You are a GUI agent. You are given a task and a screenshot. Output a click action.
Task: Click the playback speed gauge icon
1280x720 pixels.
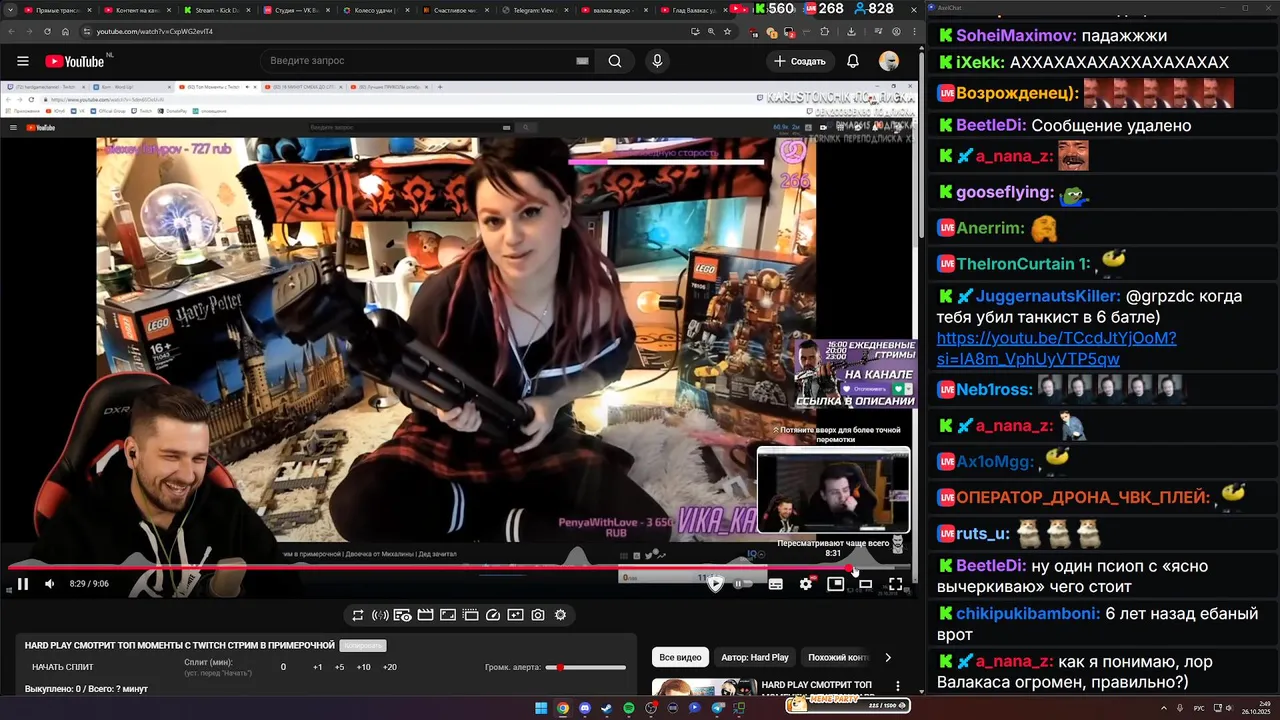click(x=493, y=615)
